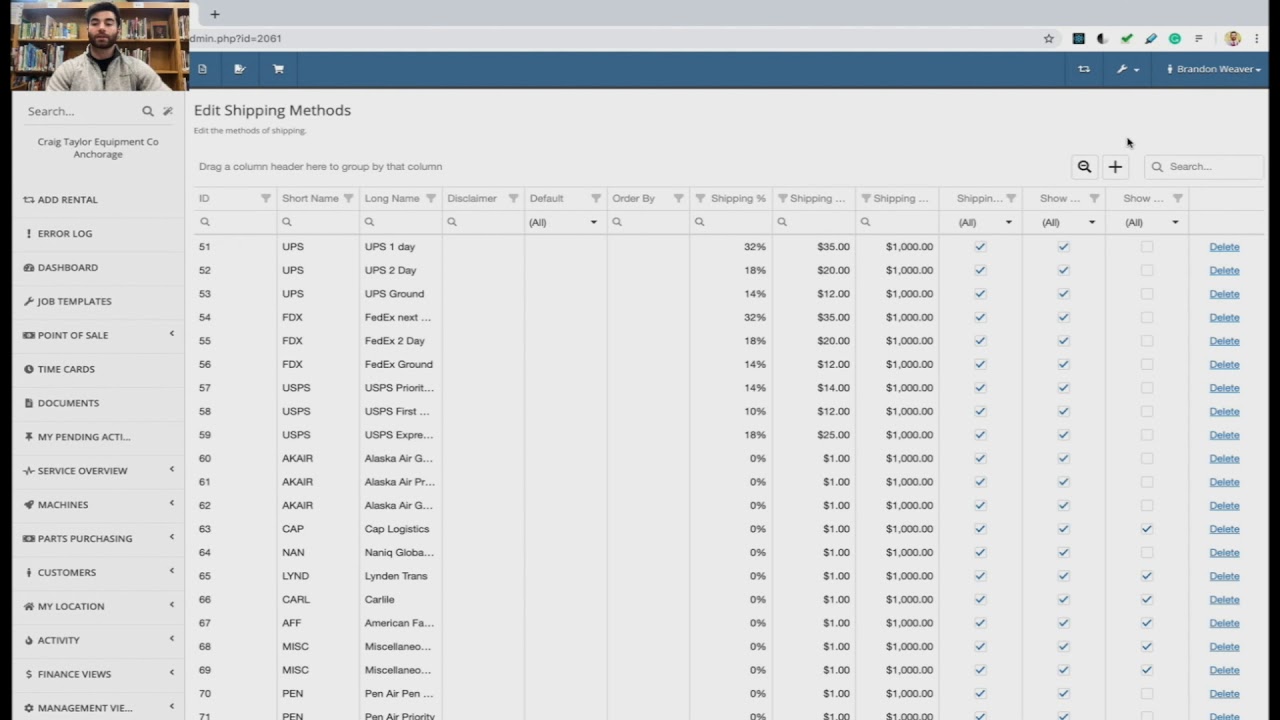Click the zoom-out magnifier above the grid
1280x720 pixels.
coord(1084,166)
